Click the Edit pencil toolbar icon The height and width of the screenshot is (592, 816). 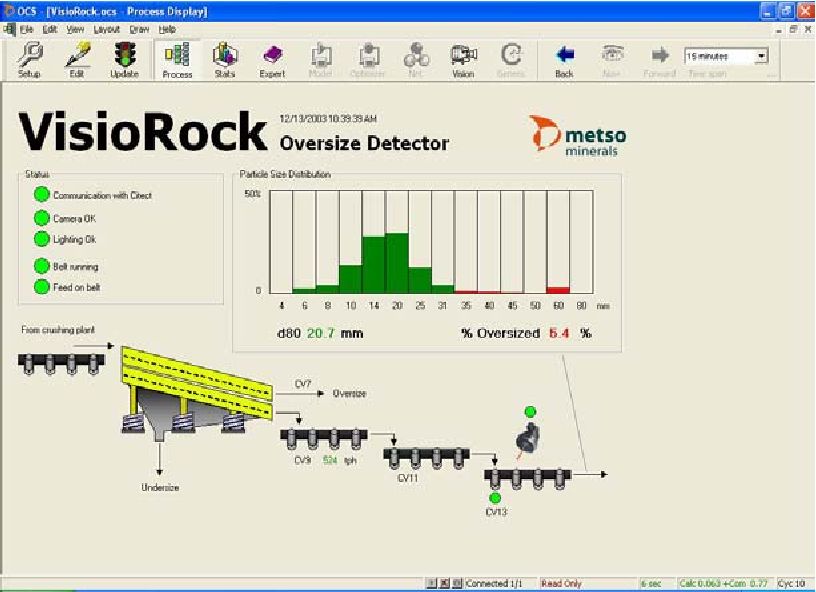(77, 60)
